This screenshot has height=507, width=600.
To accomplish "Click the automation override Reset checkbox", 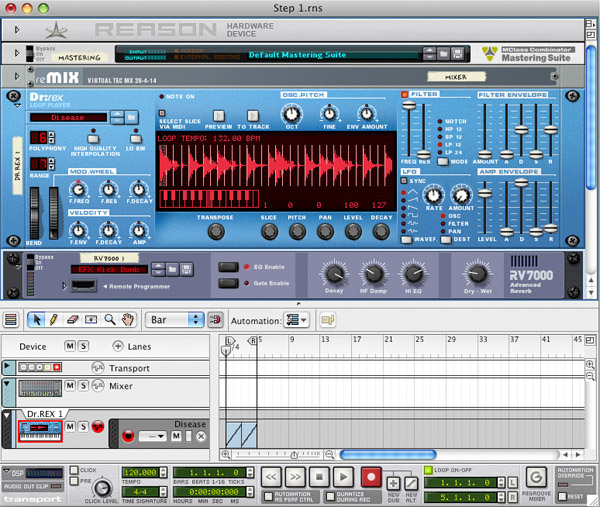I will click(x=562, y=496).
